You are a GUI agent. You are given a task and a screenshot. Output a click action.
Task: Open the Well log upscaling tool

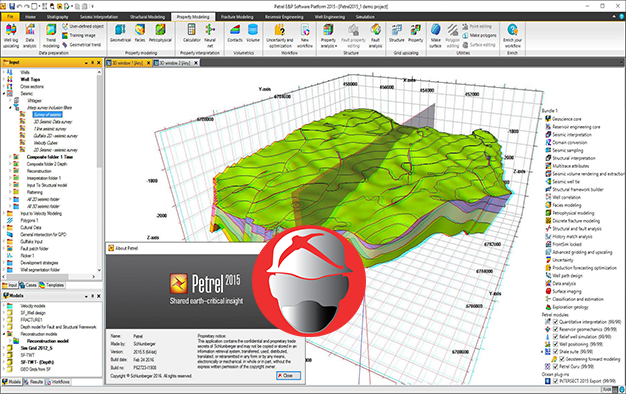coord(11,36)
